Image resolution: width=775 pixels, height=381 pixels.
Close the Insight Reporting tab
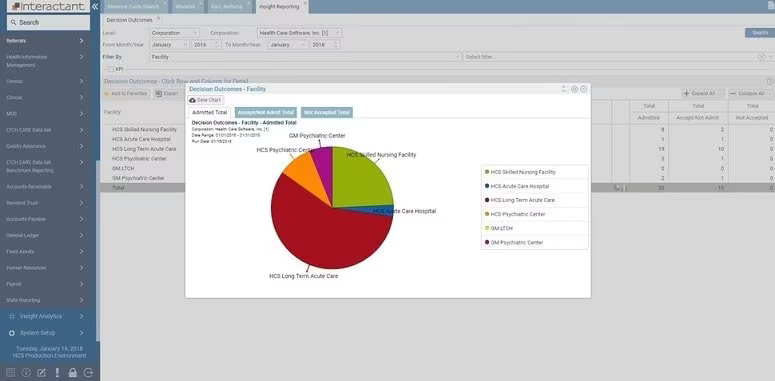[x=305, y=3]
